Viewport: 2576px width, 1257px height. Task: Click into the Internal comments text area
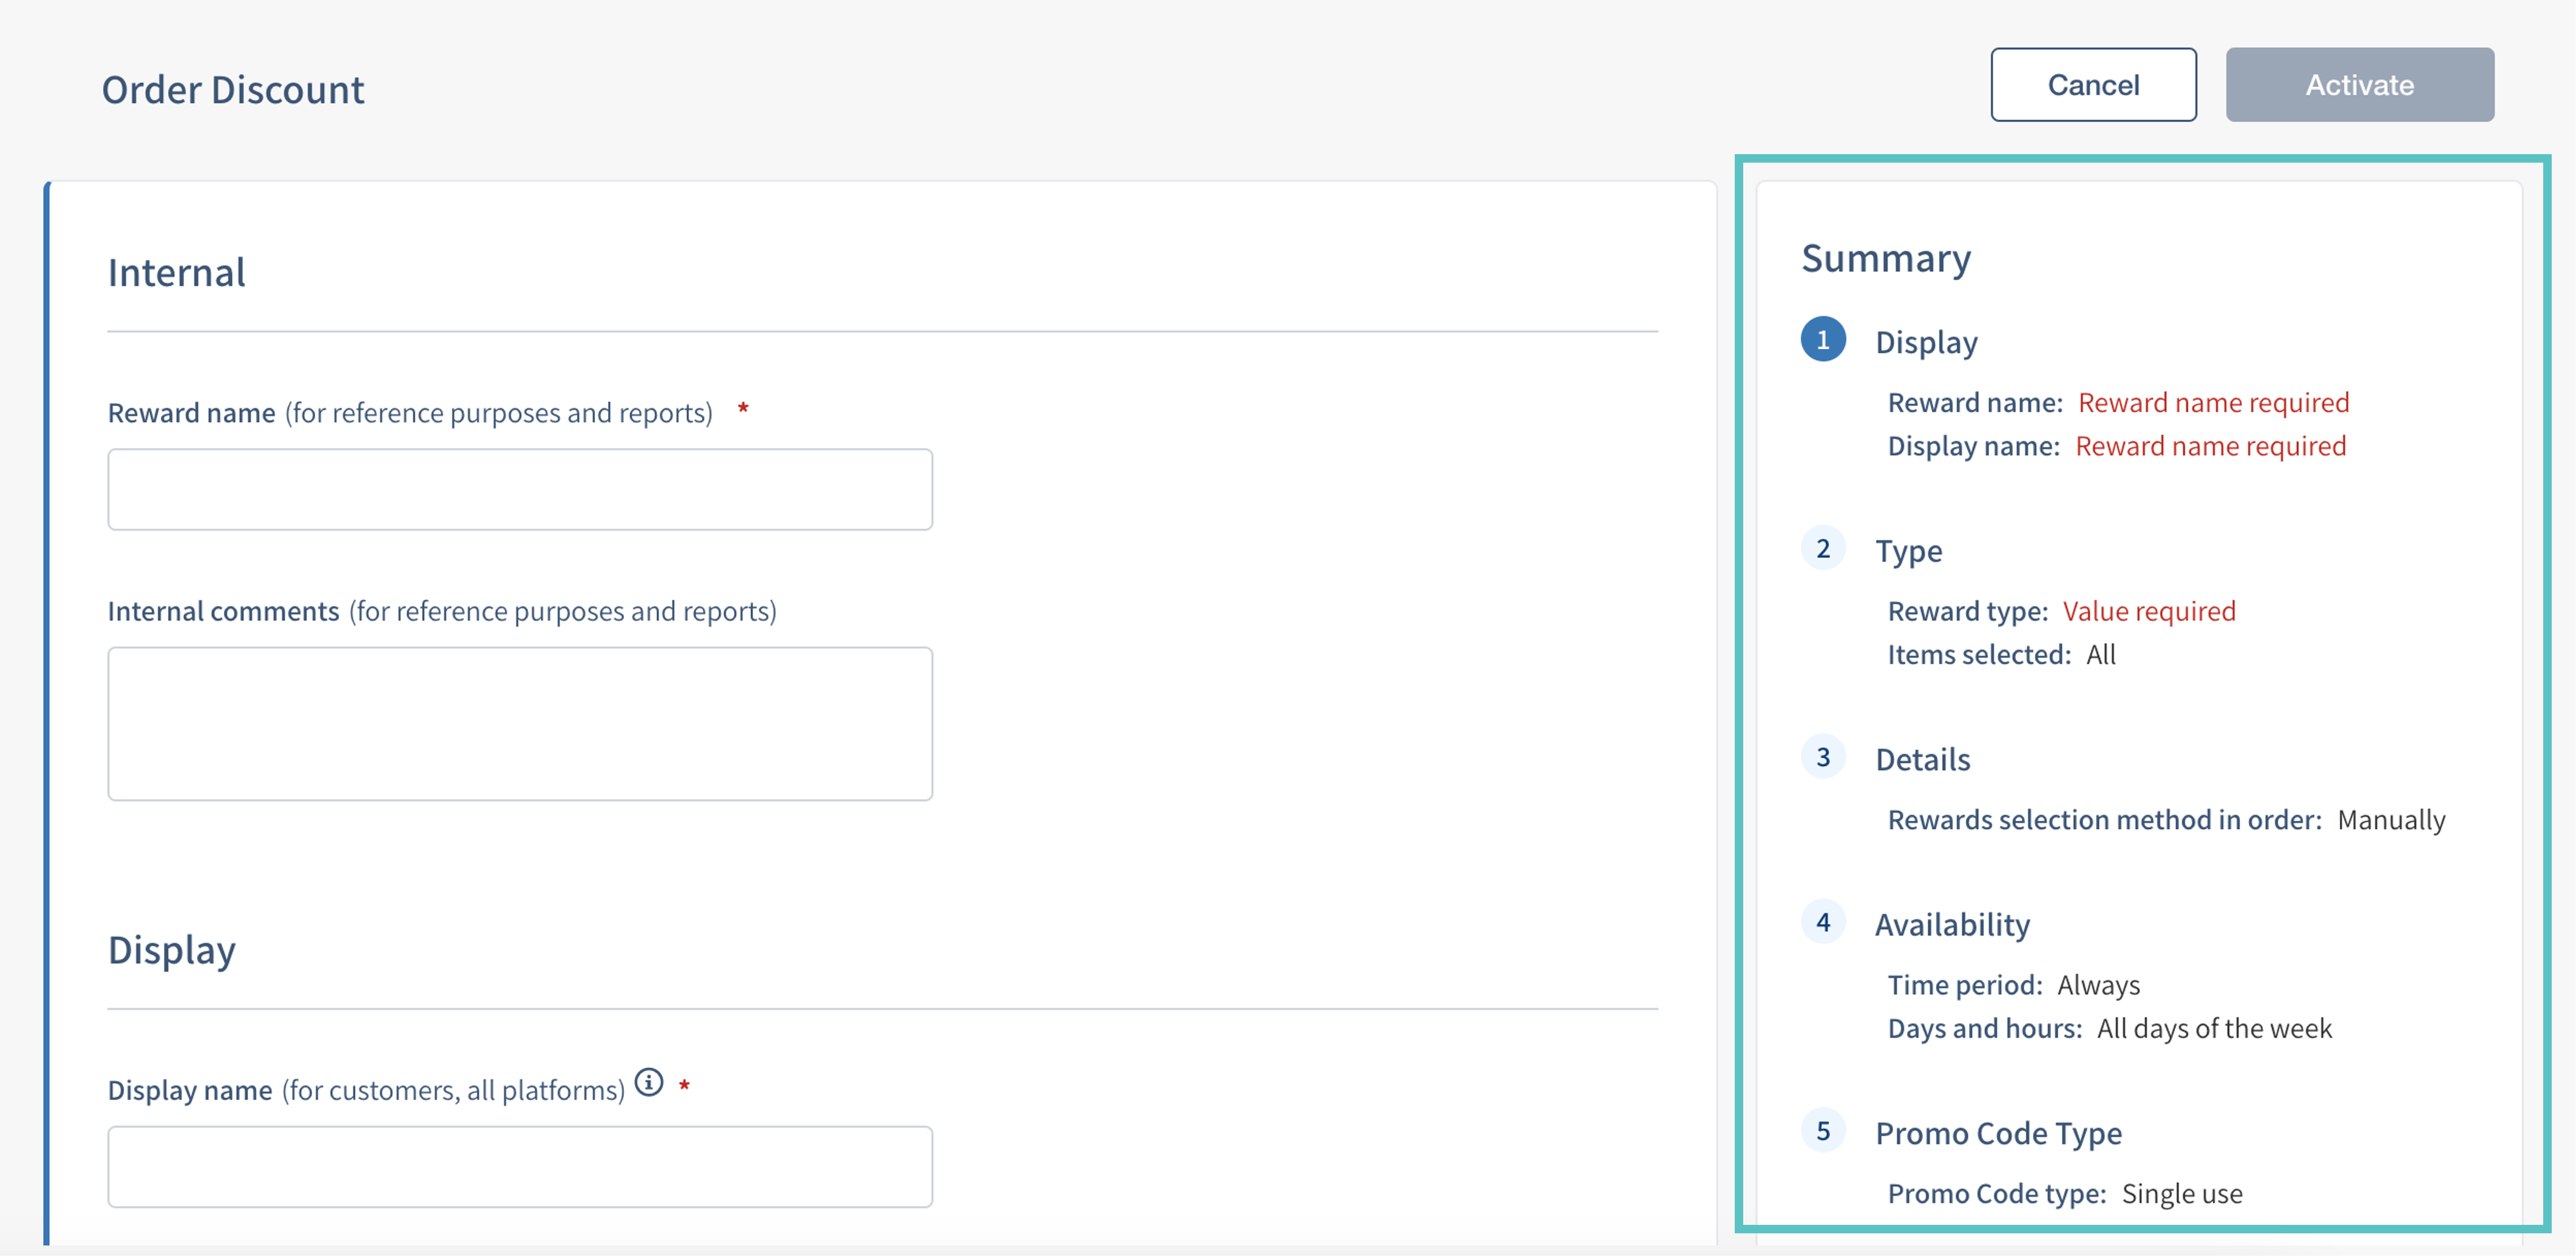(520, 723)
